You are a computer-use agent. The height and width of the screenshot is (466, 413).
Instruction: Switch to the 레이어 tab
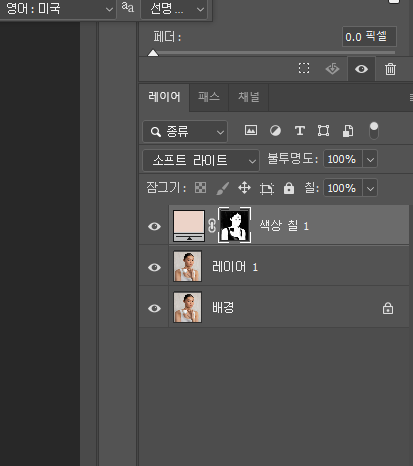(x=164, y=97)
